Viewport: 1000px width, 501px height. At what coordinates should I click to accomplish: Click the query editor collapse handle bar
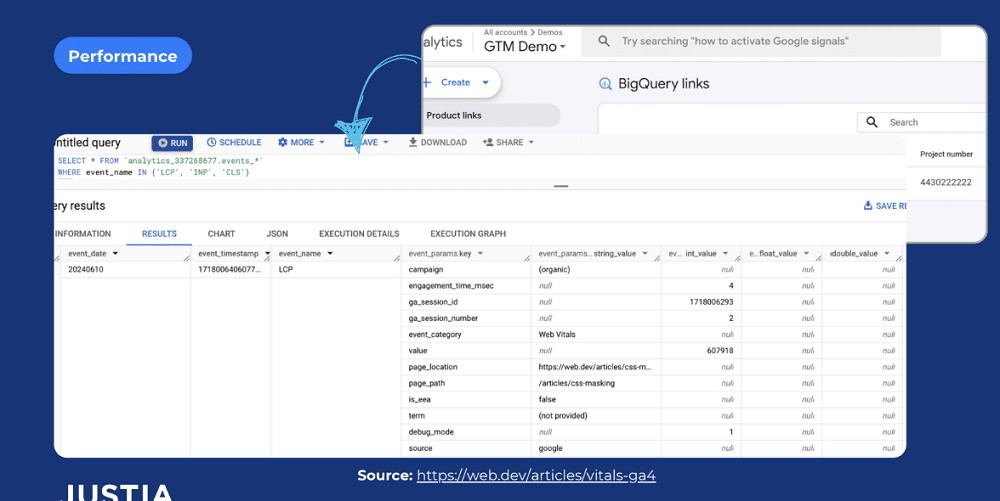[561, 186]
